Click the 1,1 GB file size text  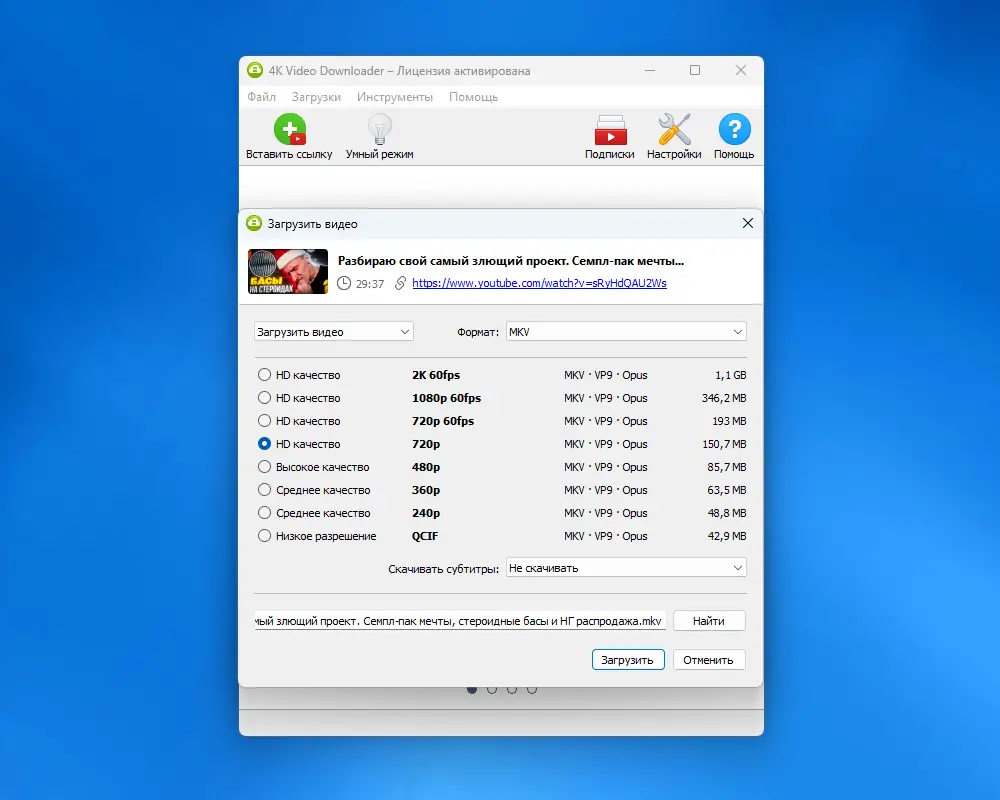coord(730,375)
